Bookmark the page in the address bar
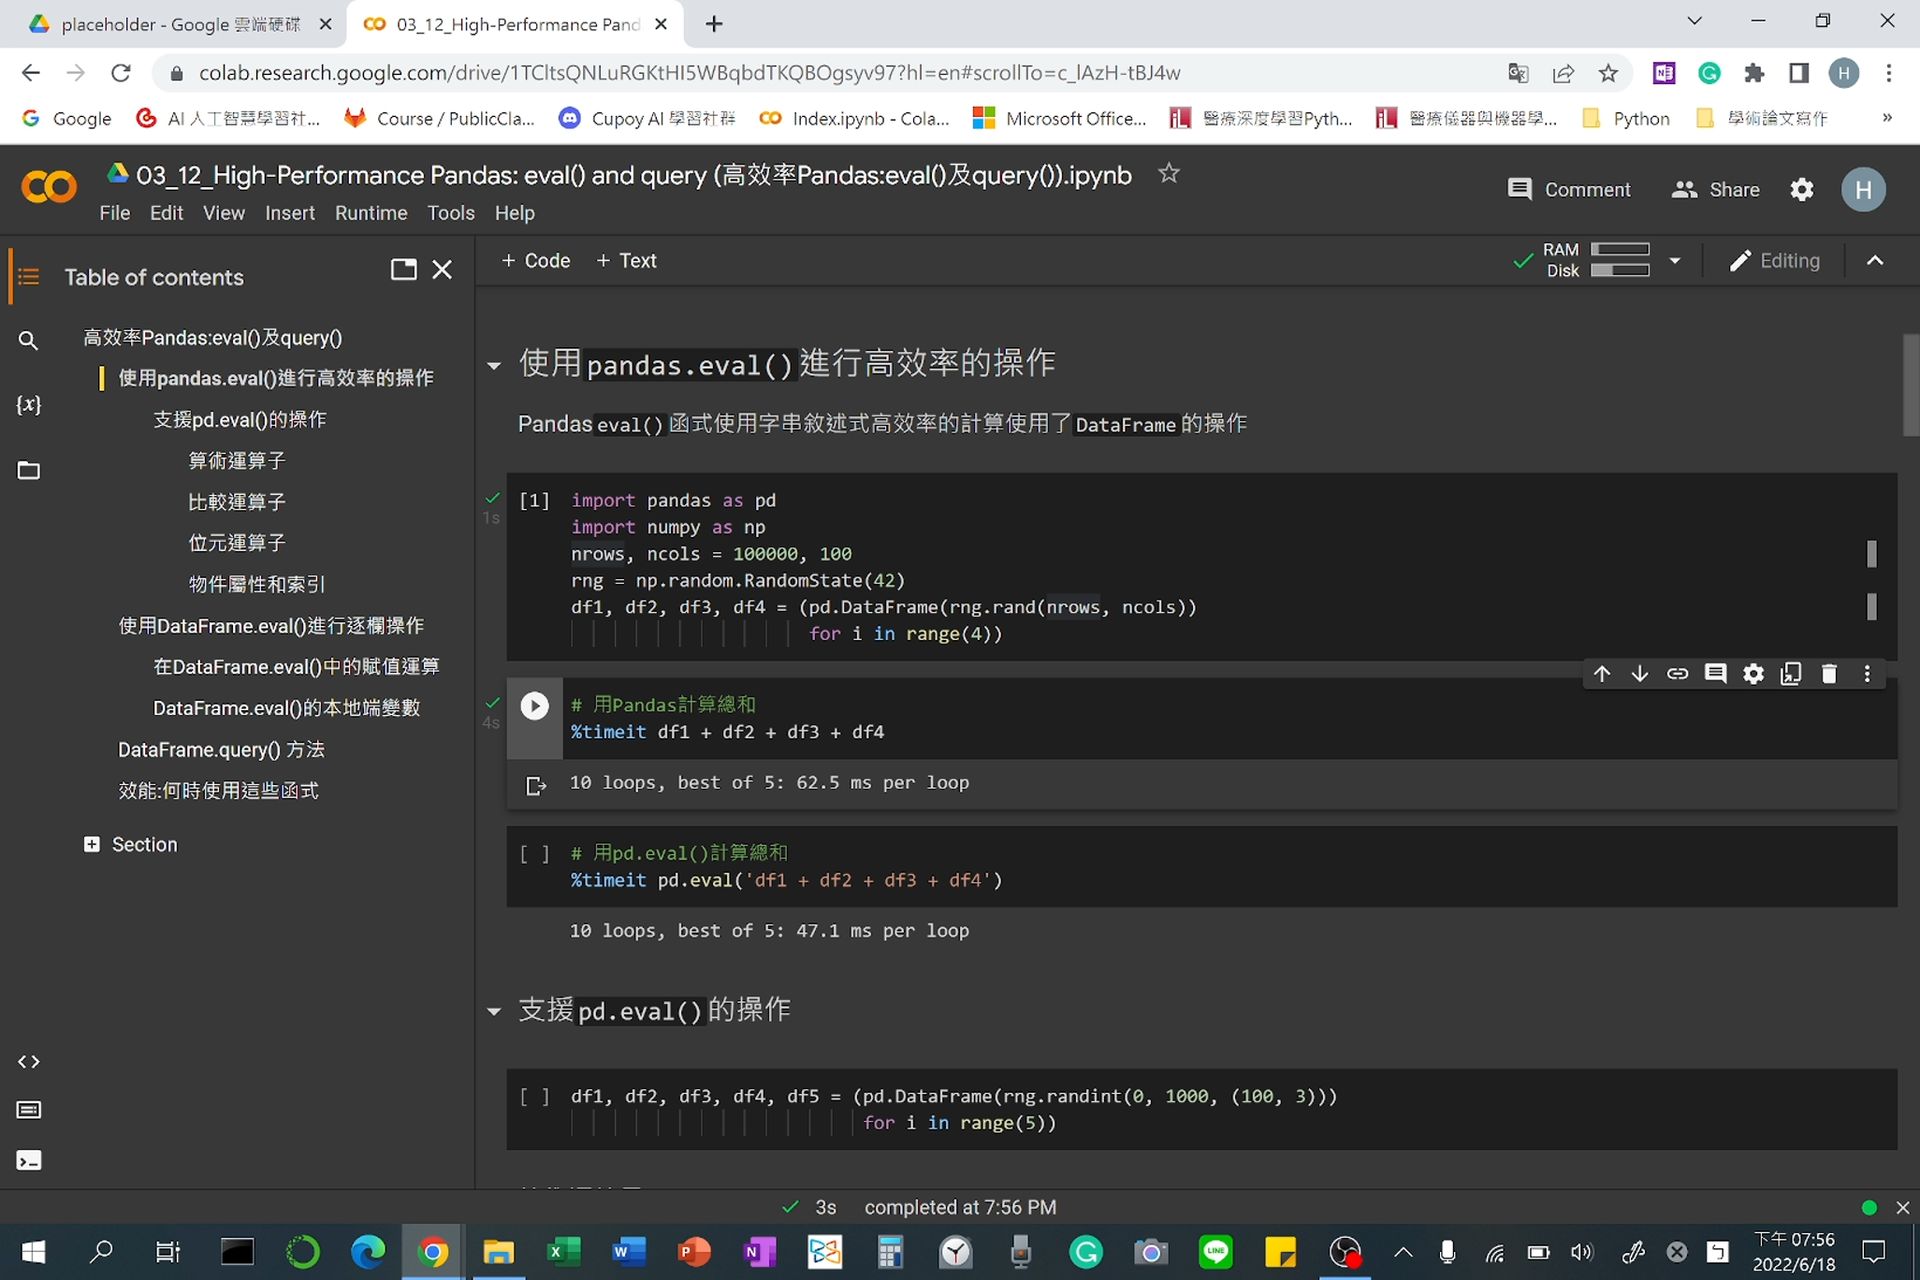The height and width of the screenshot is (1280, 1920). (x=1608, y=72)
